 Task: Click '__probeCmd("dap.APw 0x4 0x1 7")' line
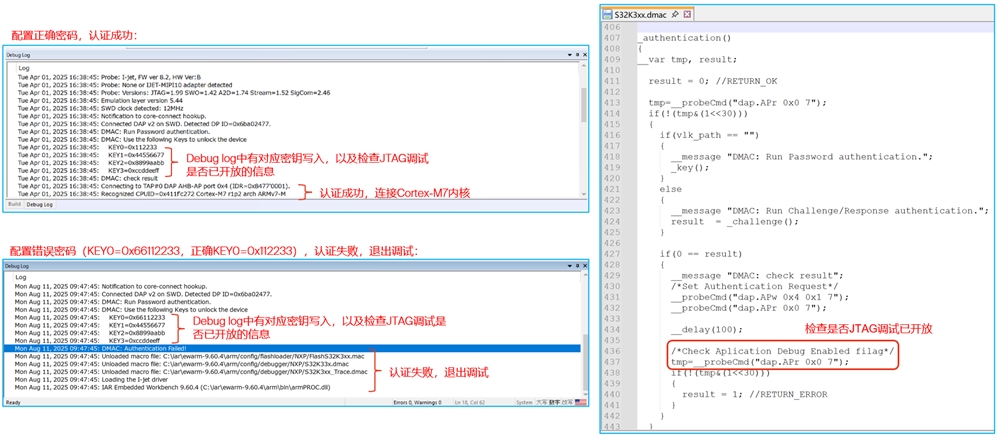[x=759, y=297]
